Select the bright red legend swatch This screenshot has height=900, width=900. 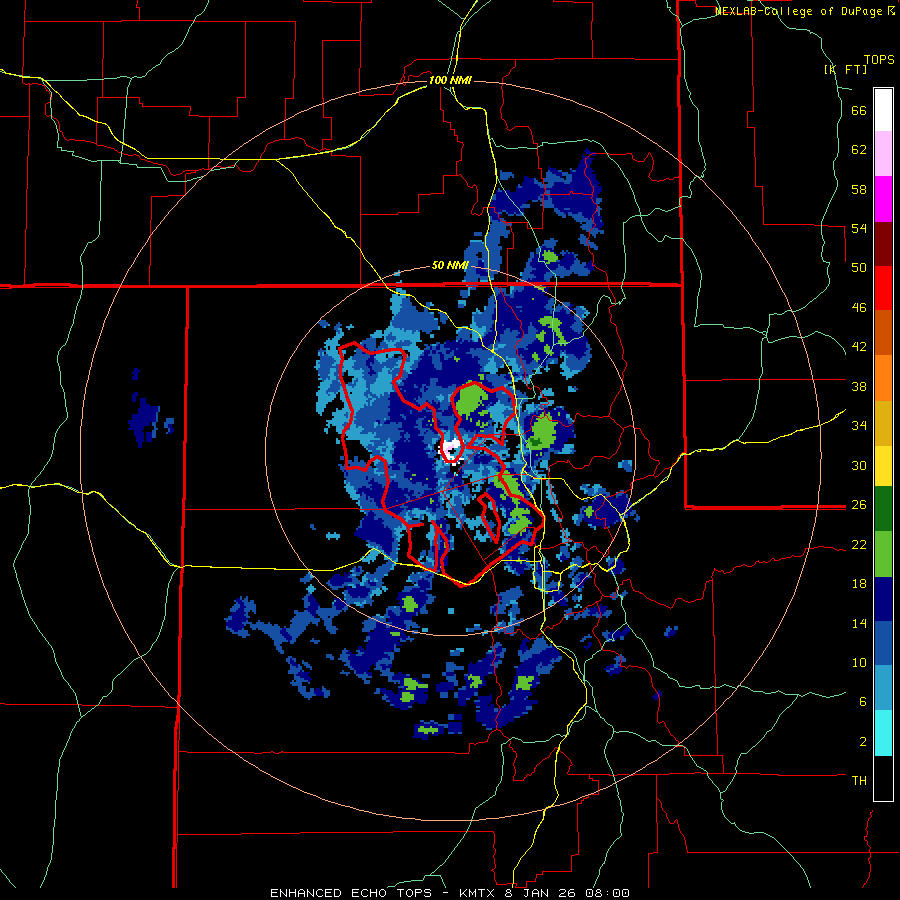[883, 288]
